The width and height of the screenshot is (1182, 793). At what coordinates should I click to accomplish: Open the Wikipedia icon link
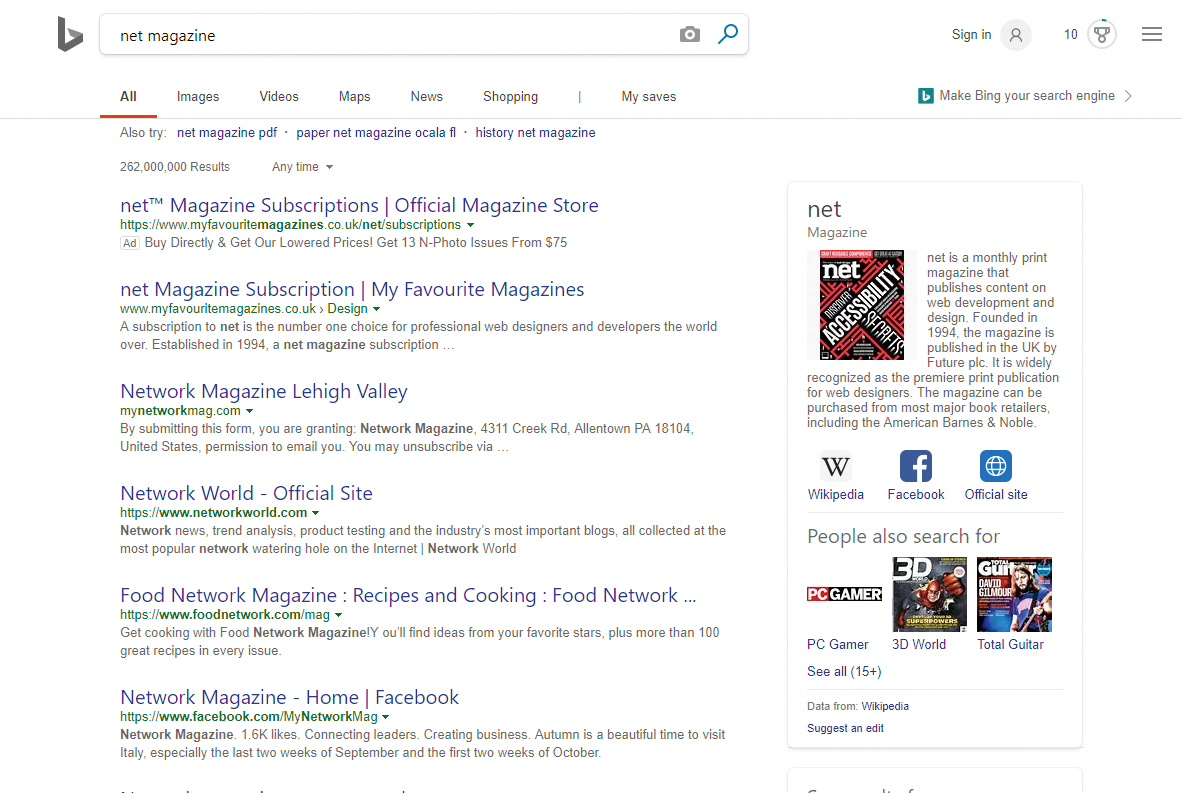[836, 467]
